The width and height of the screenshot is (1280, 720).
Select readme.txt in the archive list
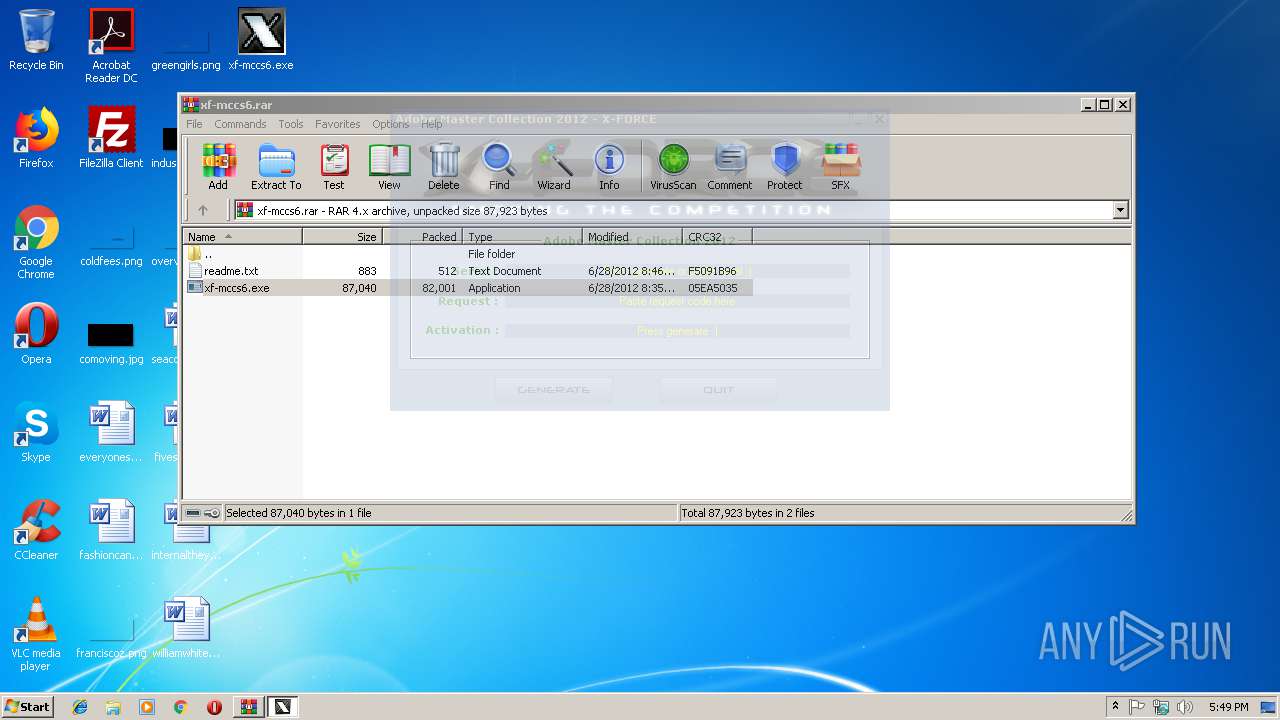tap(468, 271)
